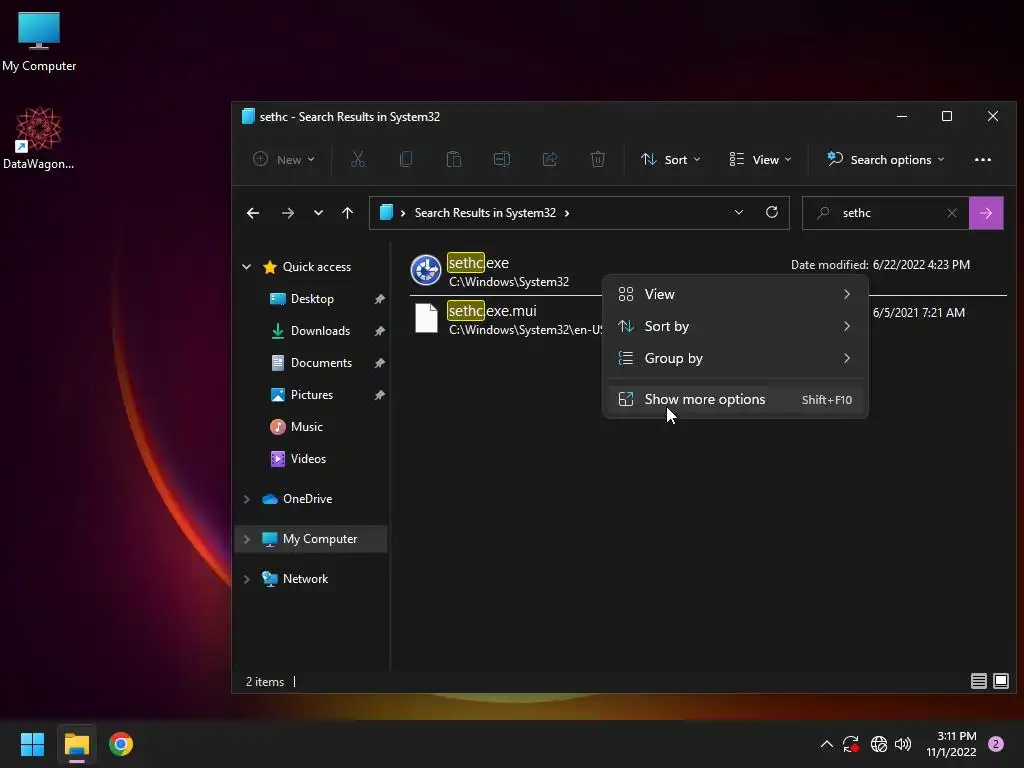Screen dimensions: 1024x768
Task: Go back with the left arrow
Action: point(253,213)
